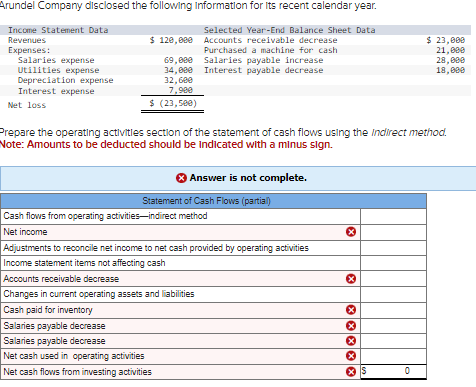Click the error icon beside Accounts receivable decrease
The width and height of the screenshot is (476, 387).
[x=351, y=279]
